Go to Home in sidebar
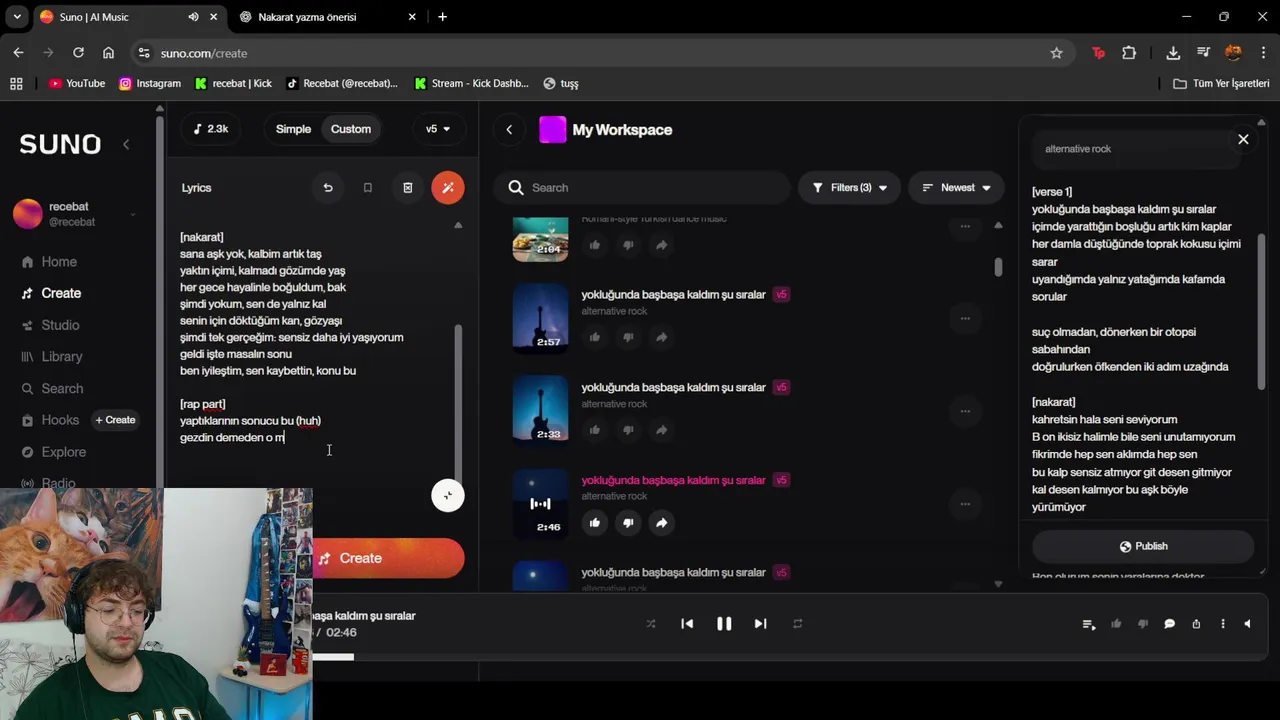Viewport: 1280px width, 720px height. click(49, 262)
